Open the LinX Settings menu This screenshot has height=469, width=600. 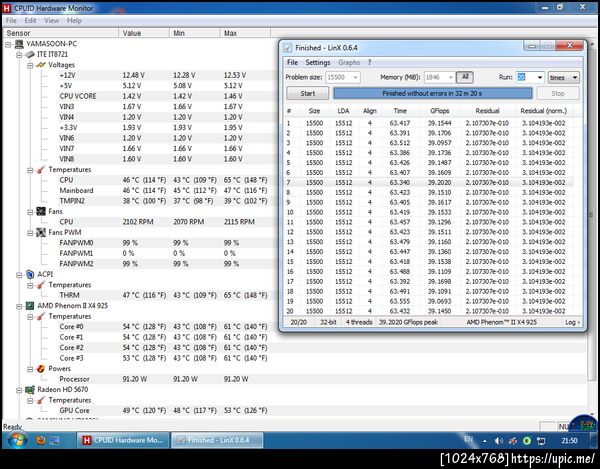[318, 62]
